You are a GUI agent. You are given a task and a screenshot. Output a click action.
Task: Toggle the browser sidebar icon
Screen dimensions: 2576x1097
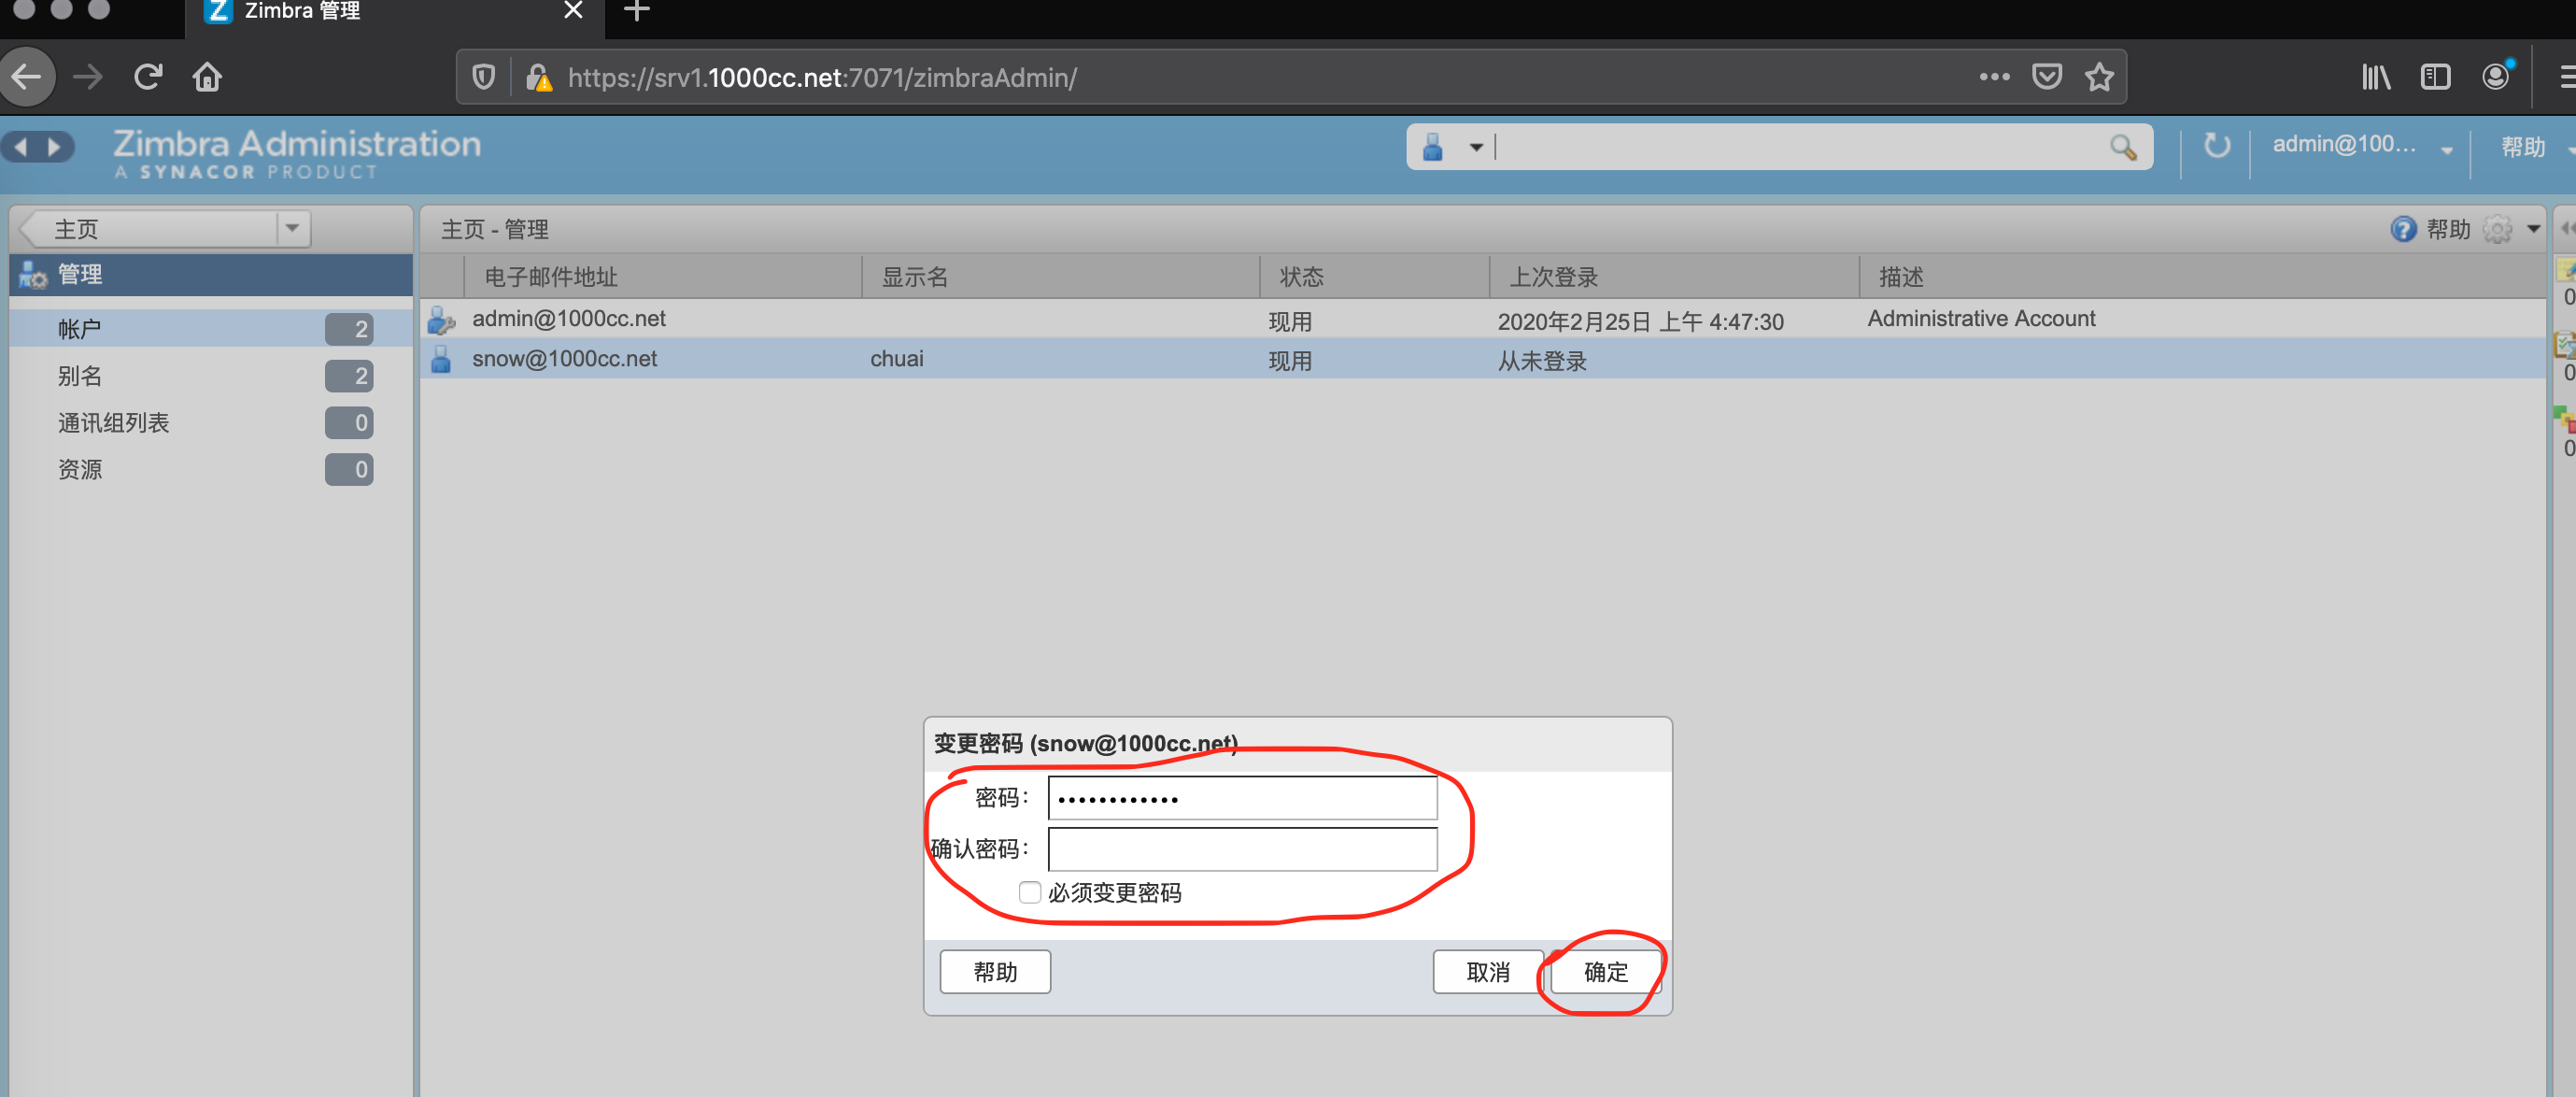[2435, 77]
